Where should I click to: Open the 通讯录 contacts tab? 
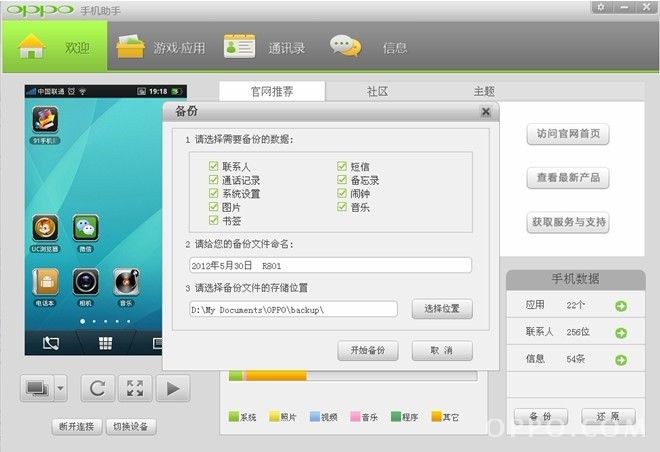click(265, 47)
